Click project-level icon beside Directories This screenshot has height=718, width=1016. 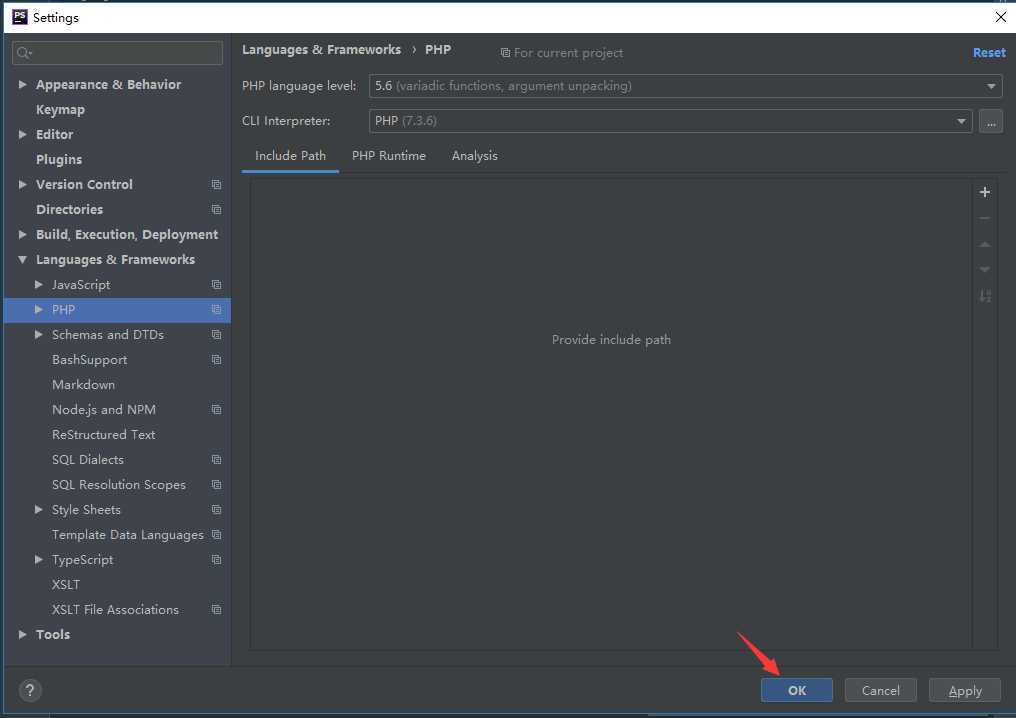coord(216,210)
